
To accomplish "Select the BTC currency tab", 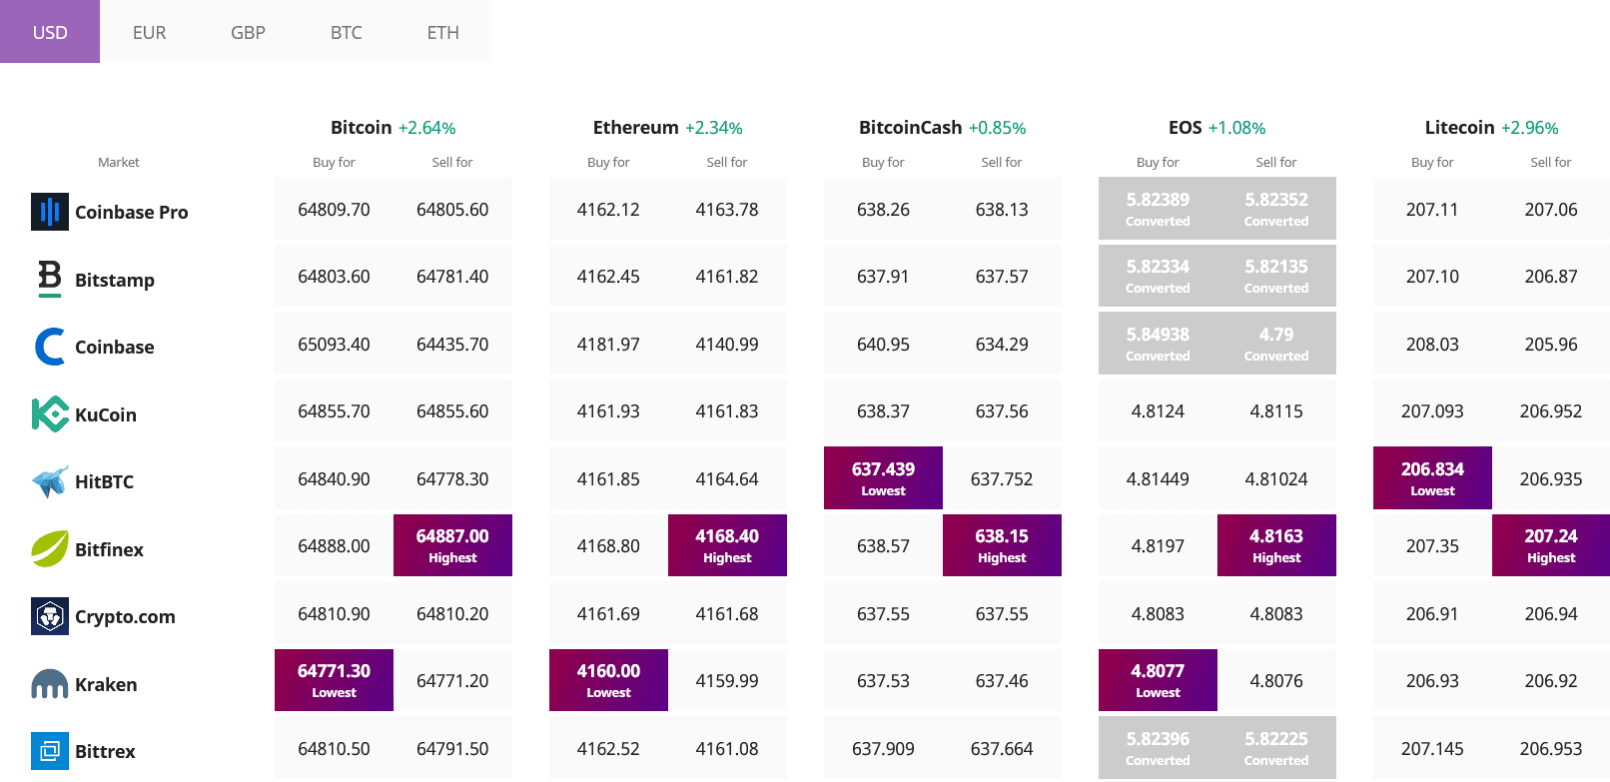I will coord(346,32).
